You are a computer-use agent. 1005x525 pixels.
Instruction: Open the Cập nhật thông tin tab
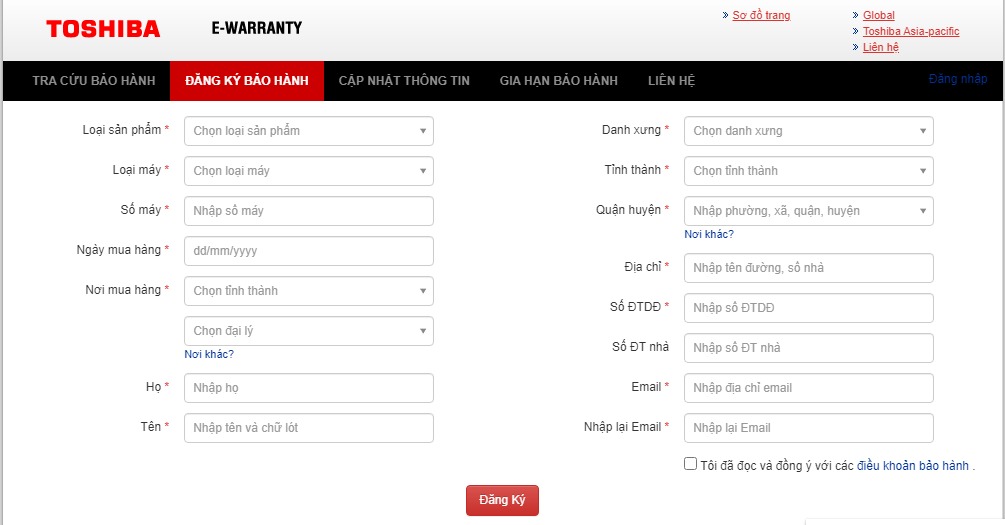(404, 81)
